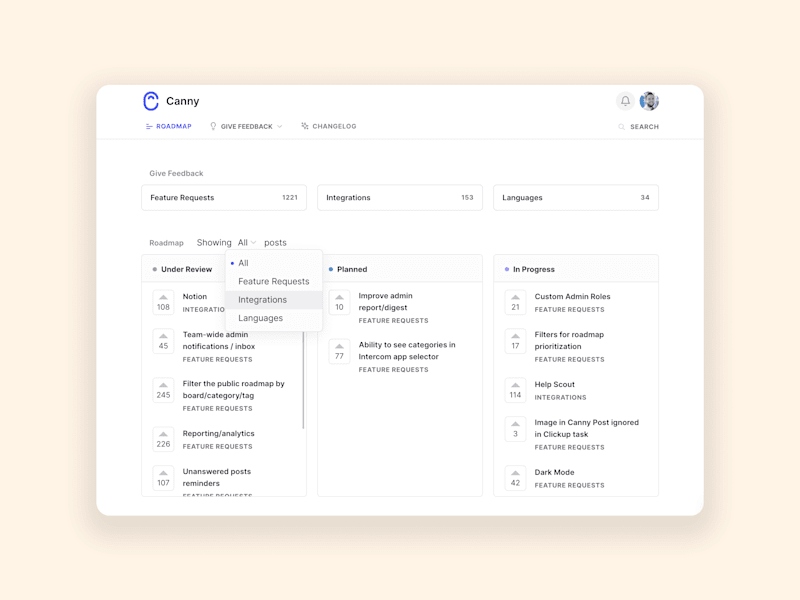Choose Languages from filter list

pos(274,318)
